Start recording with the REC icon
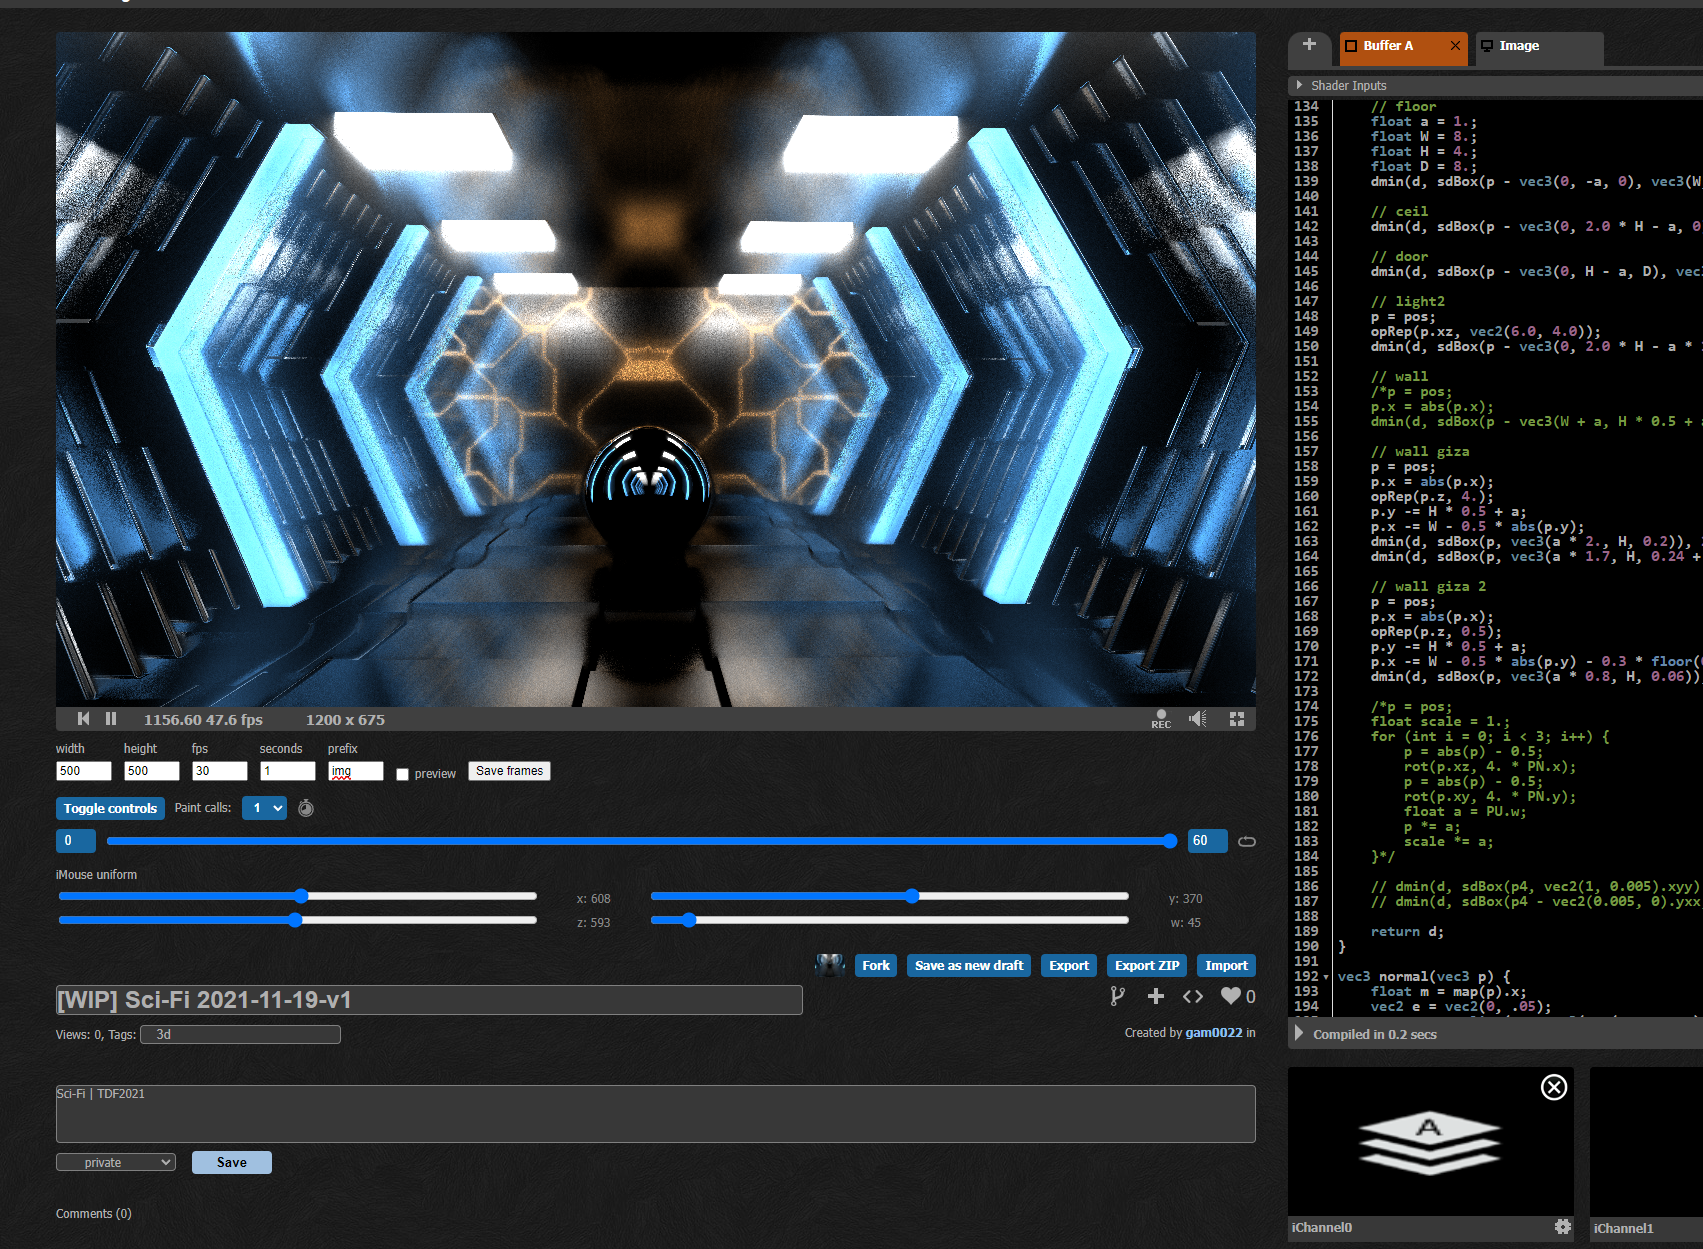1703x1249 pixels. (x=1161, y=719)
